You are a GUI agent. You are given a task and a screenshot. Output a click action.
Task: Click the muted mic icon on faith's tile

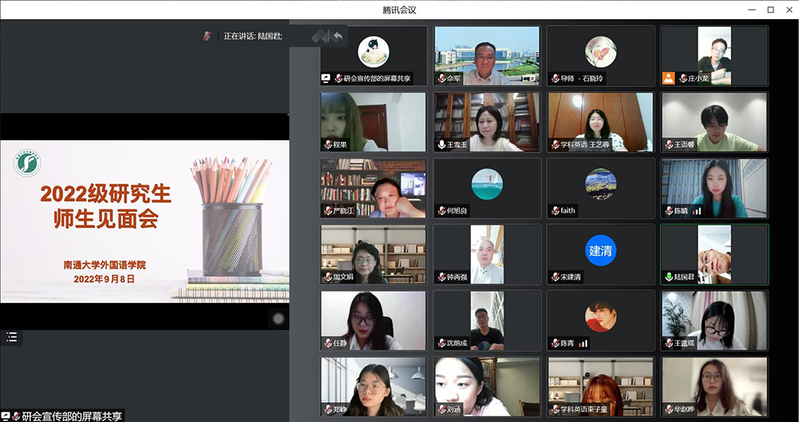click(x=554, y=211)
